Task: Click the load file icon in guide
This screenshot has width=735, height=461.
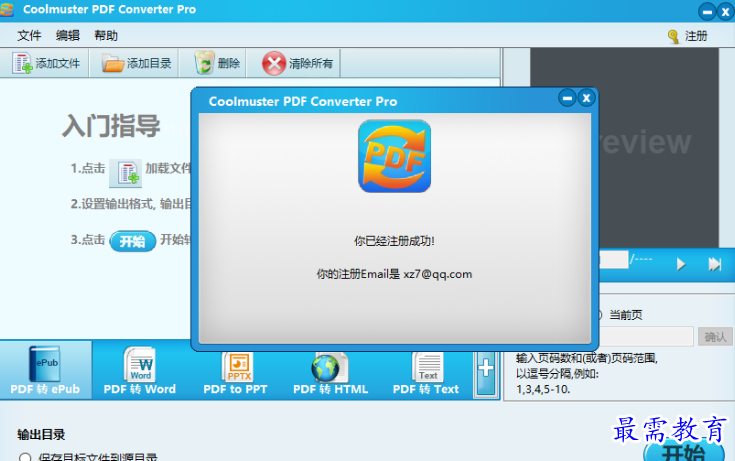Action: pyautogui.click(x=126, y=173)
